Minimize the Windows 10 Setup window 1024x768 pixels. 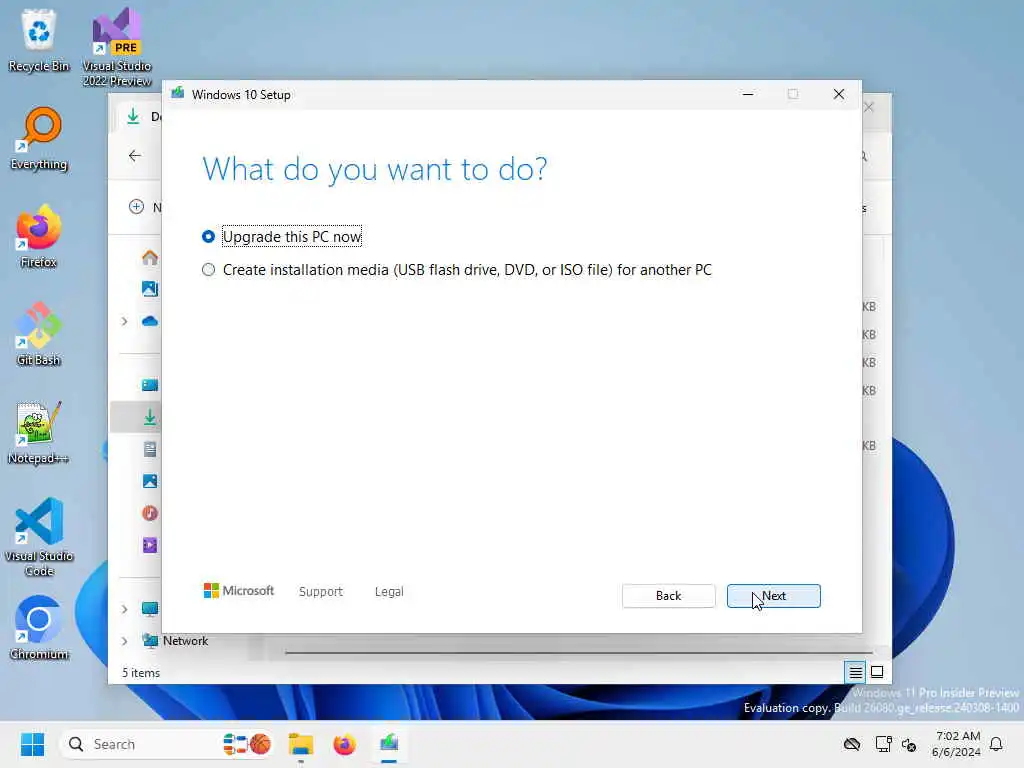tap(748, 94)
